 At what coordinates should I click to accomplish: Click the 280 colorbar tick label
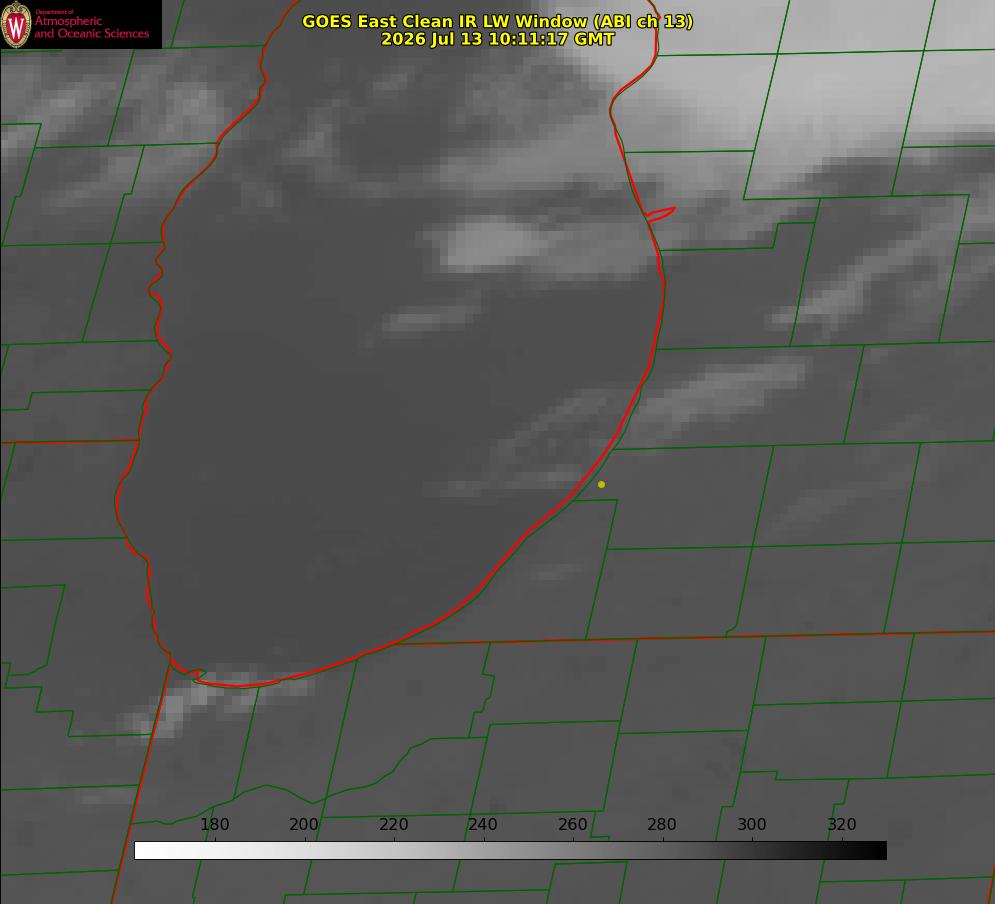tap(662, 824)
